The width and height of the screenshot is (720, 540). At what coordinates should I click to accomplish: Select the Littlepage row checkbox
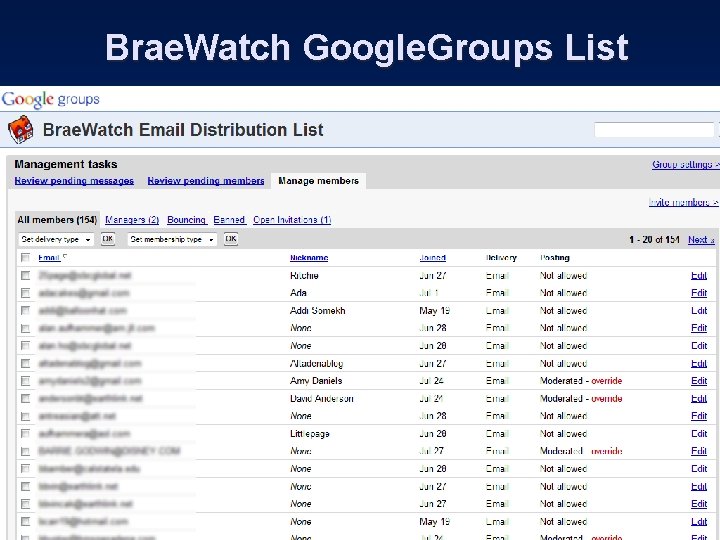tap(25, 434)
